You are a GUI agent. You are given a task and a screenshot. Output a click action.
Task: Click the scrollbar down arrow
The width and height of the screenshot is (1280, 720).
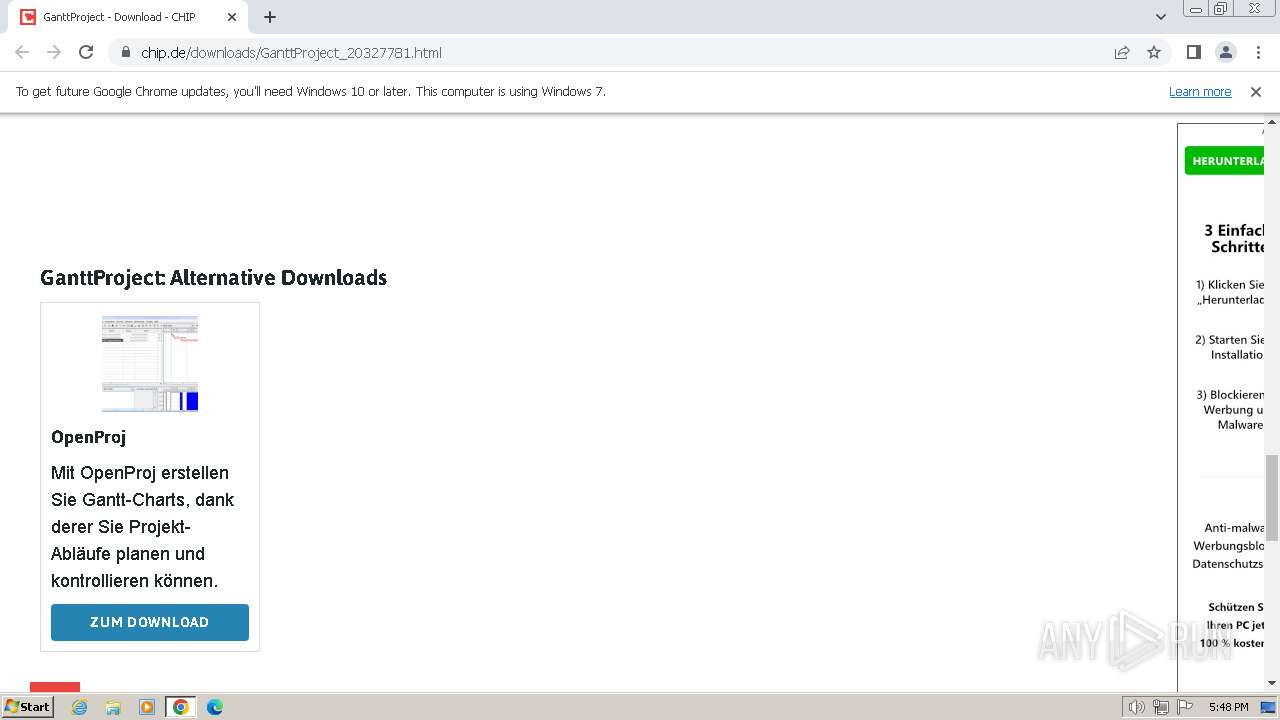(1272, 684)
